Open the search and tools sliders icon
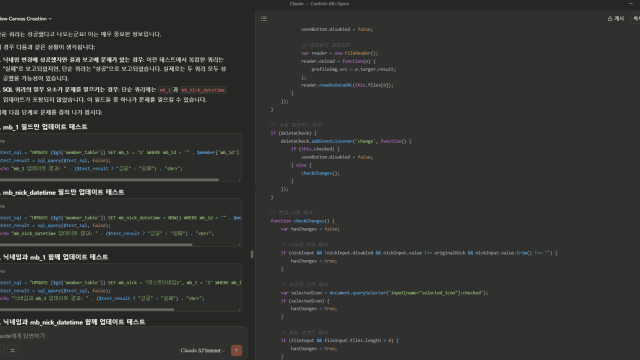 tap(13, 350)
